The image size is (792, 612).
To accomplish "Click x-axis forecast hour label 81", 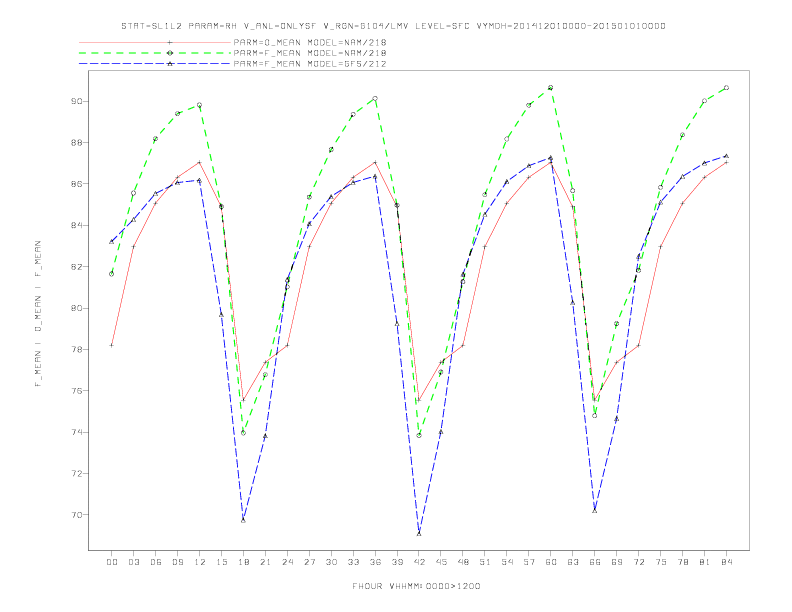I will [705, 562].
